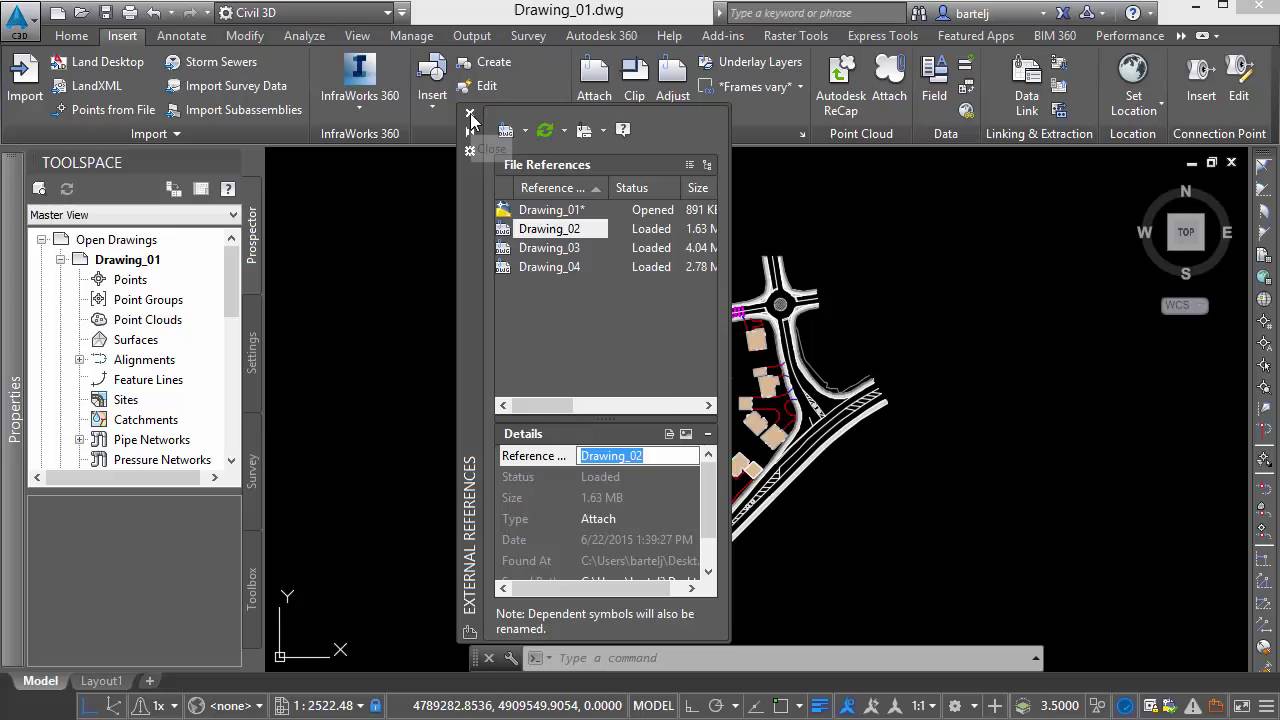Switch to the Home ribbon tab
The width and height of the screenshot is (1280, 720).
coord(71,35)
